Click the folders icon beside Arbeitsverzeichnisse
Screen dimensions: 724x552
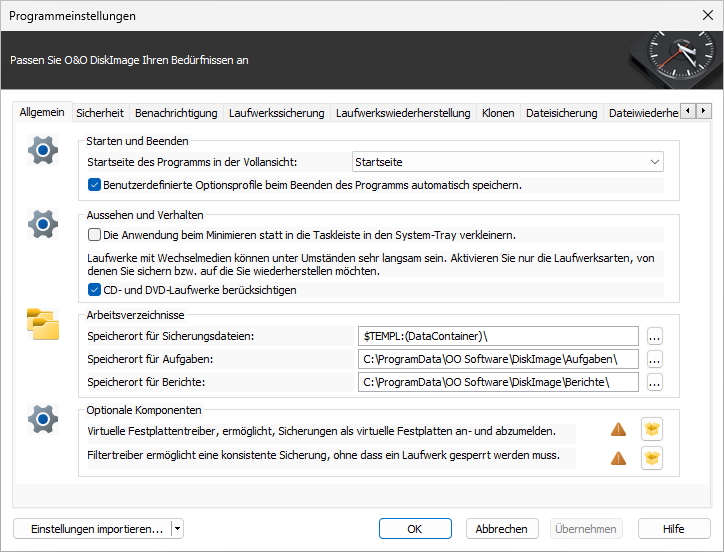click(43, 324)
